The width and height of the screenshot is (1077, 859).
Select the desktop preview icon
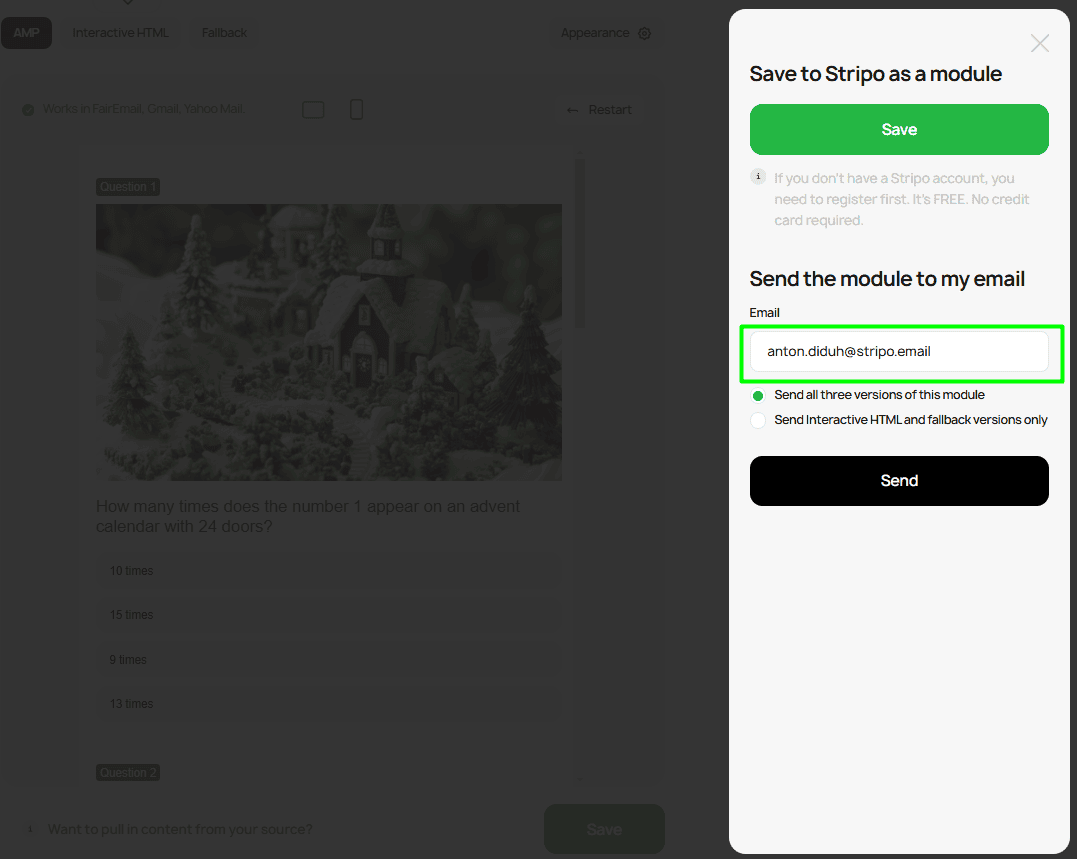(x=313, y=109)
